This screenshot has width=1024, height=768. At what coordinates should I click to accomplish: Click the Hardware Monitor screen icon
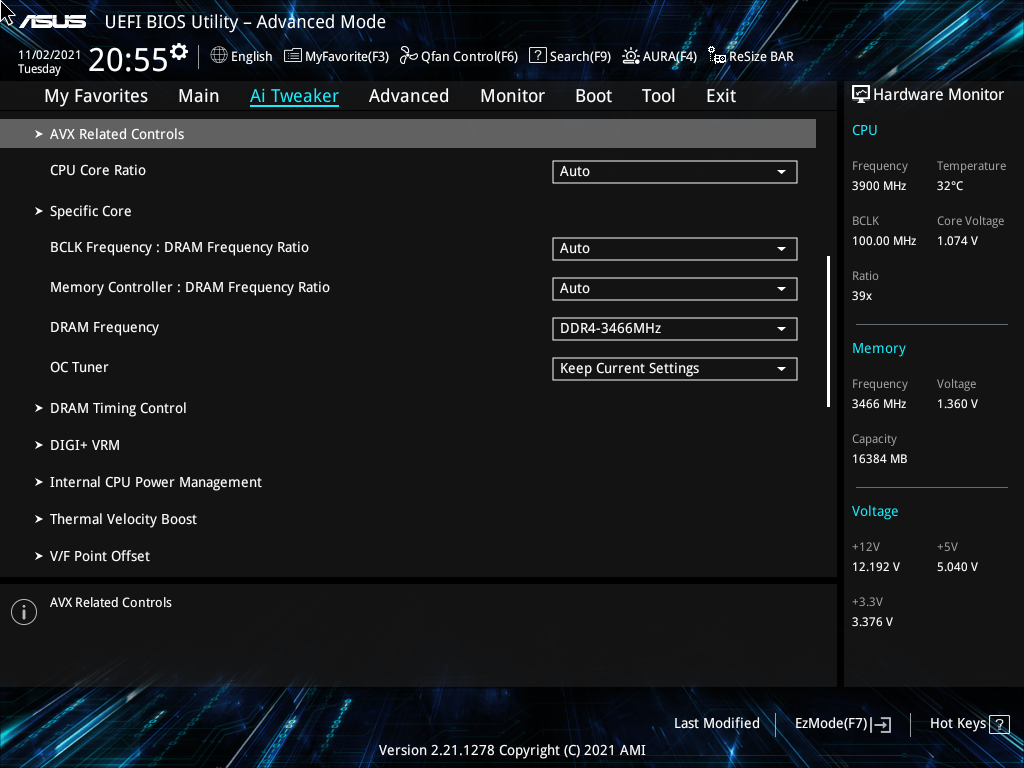861,95
